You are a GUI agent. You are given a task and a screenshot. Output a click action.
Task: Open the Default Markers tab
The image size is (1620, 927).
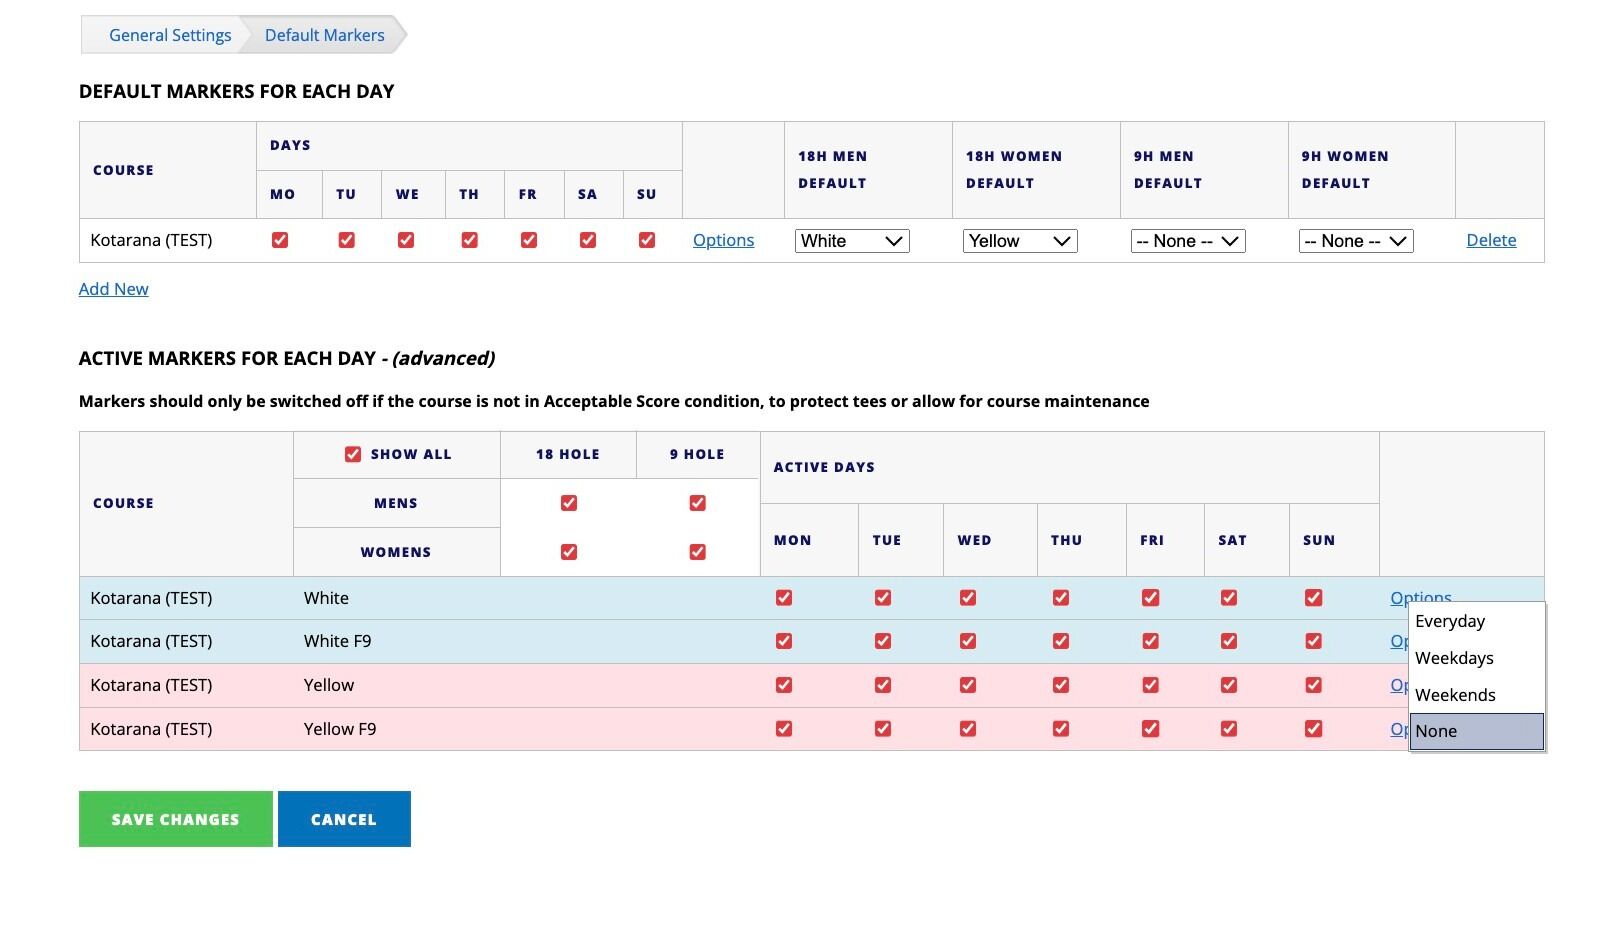coord(324,35)
